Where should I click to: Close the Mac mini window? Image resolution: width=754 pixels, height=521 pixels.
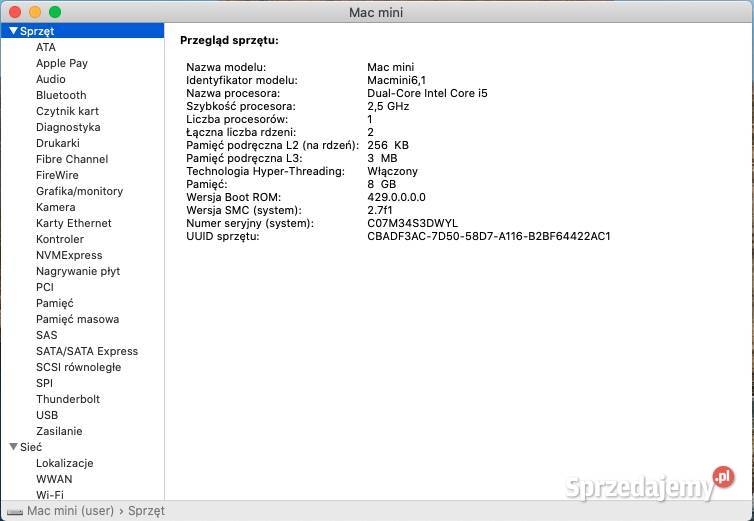[15, 12]
